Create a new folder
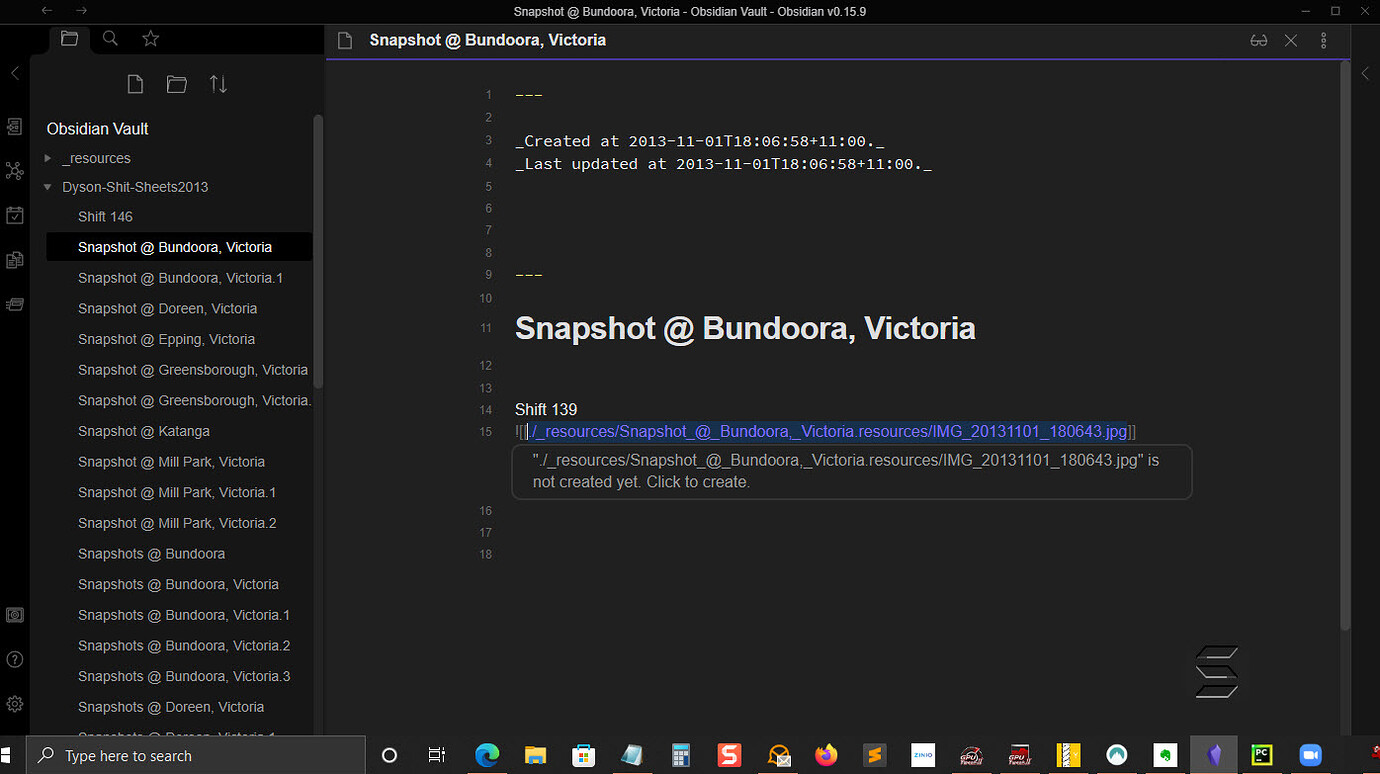Viewport: 1380px width, 774px height. (177, 84)
